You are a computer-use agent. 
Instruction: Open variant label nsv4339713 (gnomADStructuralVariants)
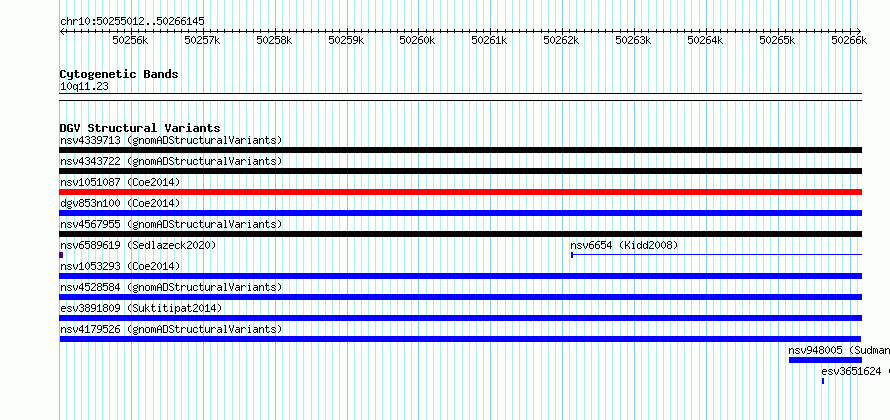pos(171,140)
